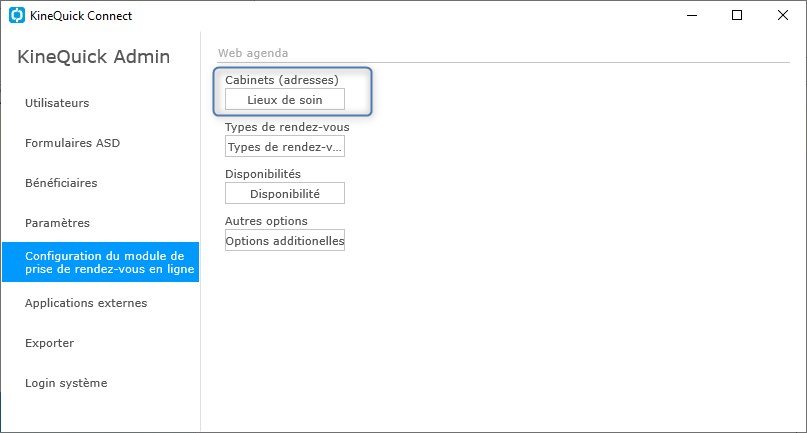
Task: Open the Types de rendez-v... button
Action: pos(285,147)
